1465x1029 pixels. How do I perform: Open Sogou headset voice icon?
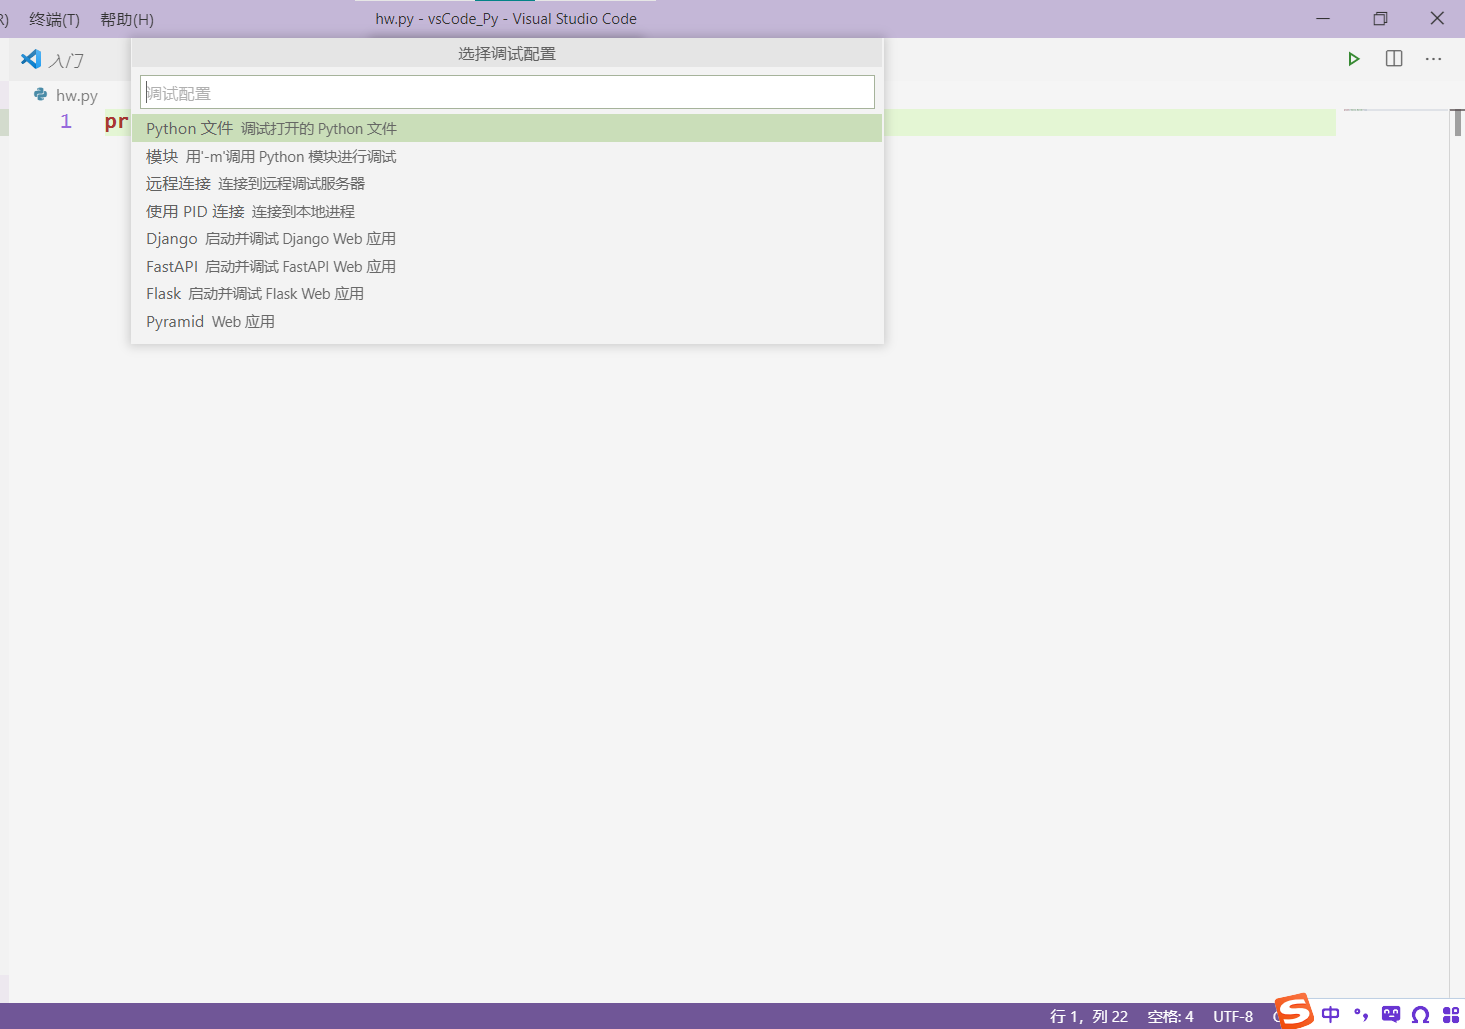1420,1015
